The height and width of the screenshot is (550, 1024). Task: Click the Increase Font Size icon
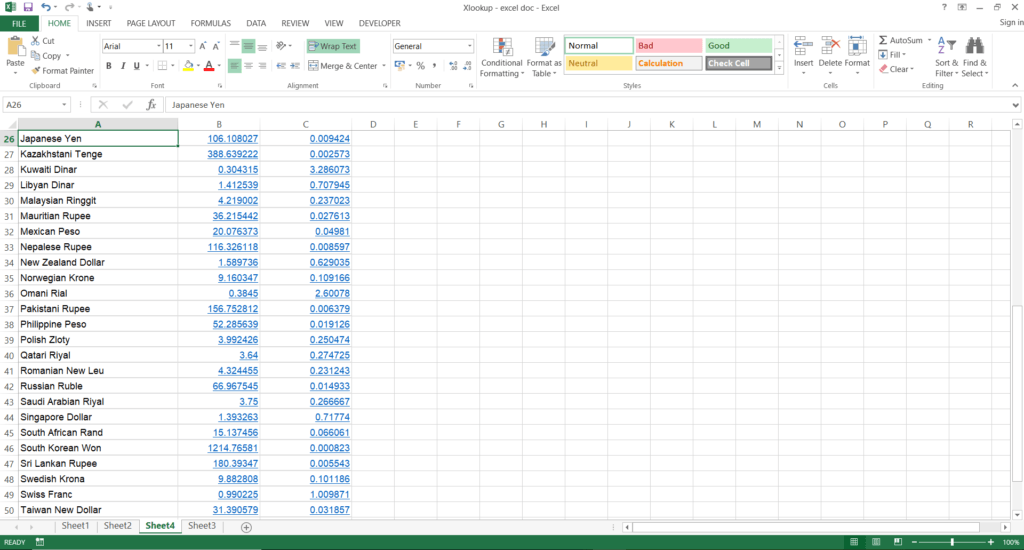pos(203,46)
